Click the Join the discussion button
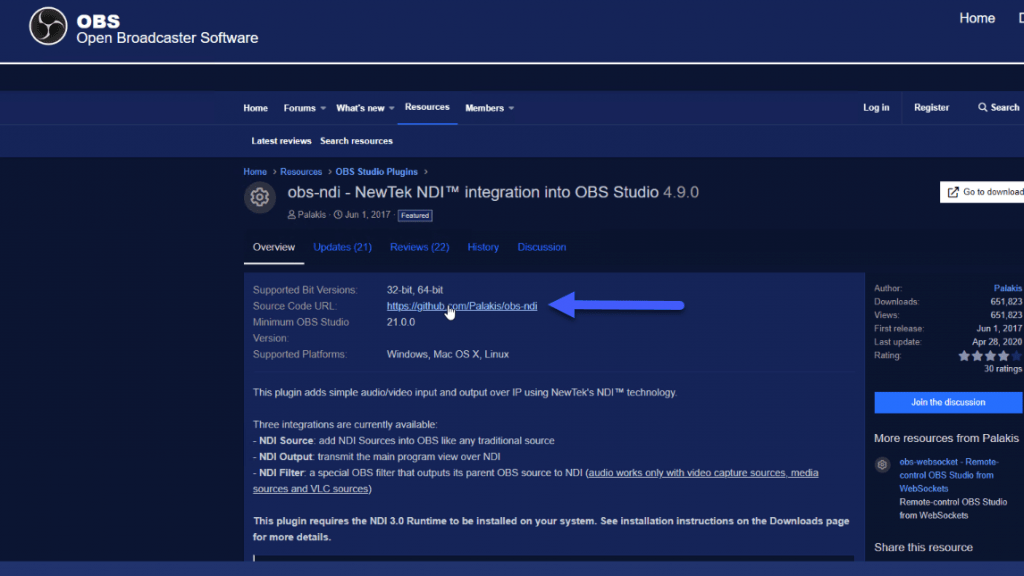Screen dimensions: 1024x576 click(x=948, y=402)
